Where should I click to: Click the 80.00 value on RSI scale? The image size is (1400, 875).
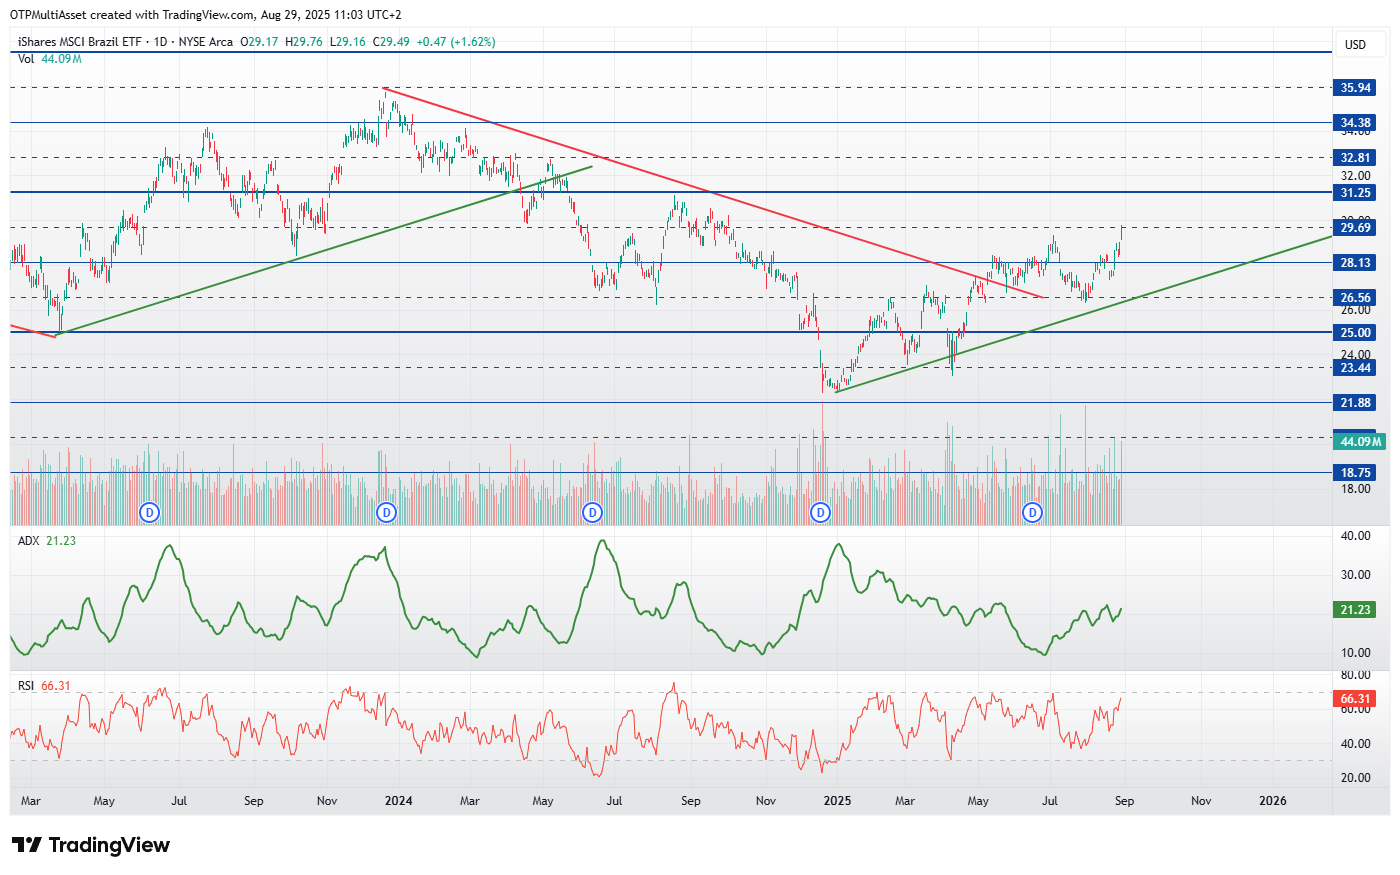1355,676
